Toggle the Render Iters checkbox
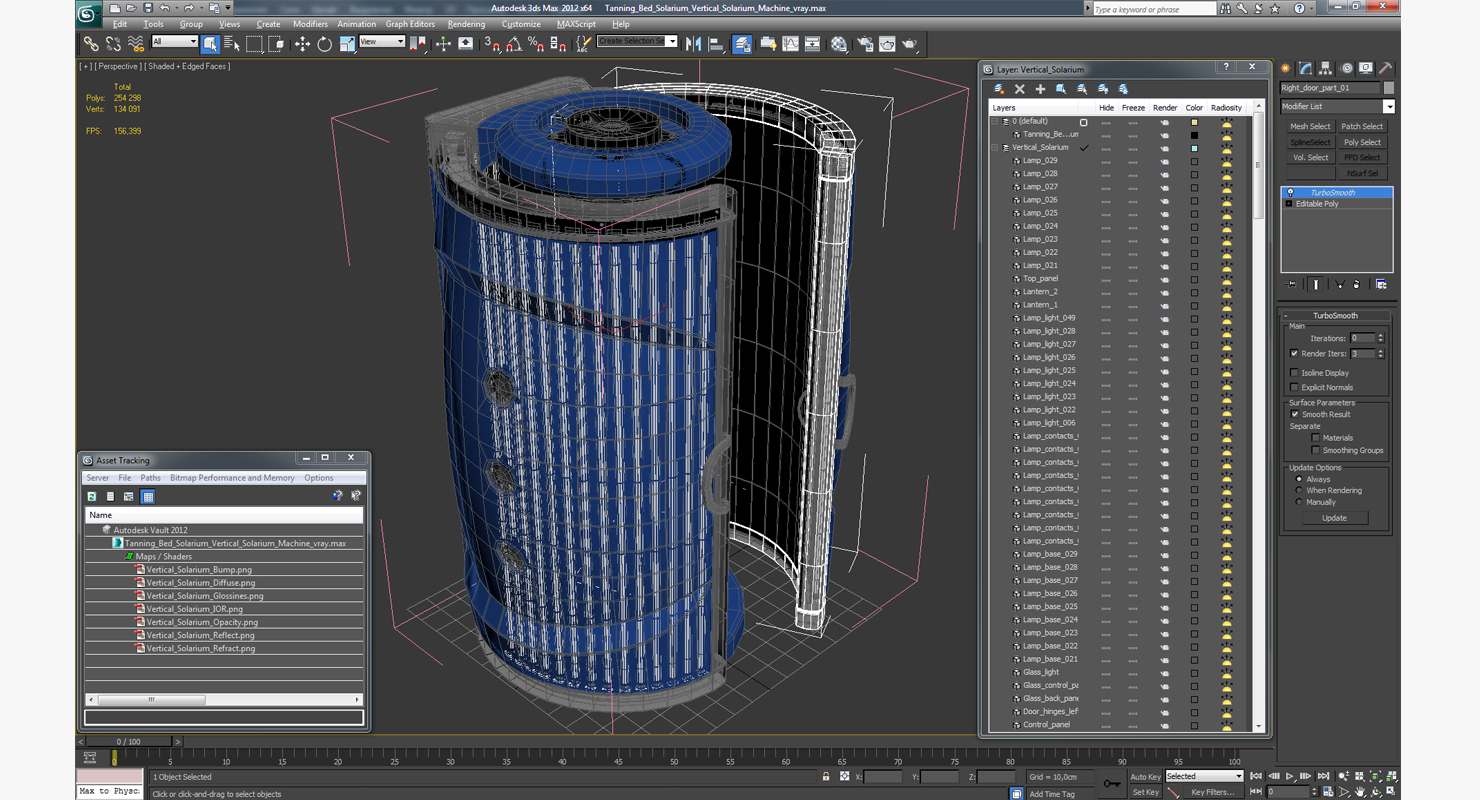This screenshot has width=1480, height=800. pyautogui.click(x=1295, y=353)
